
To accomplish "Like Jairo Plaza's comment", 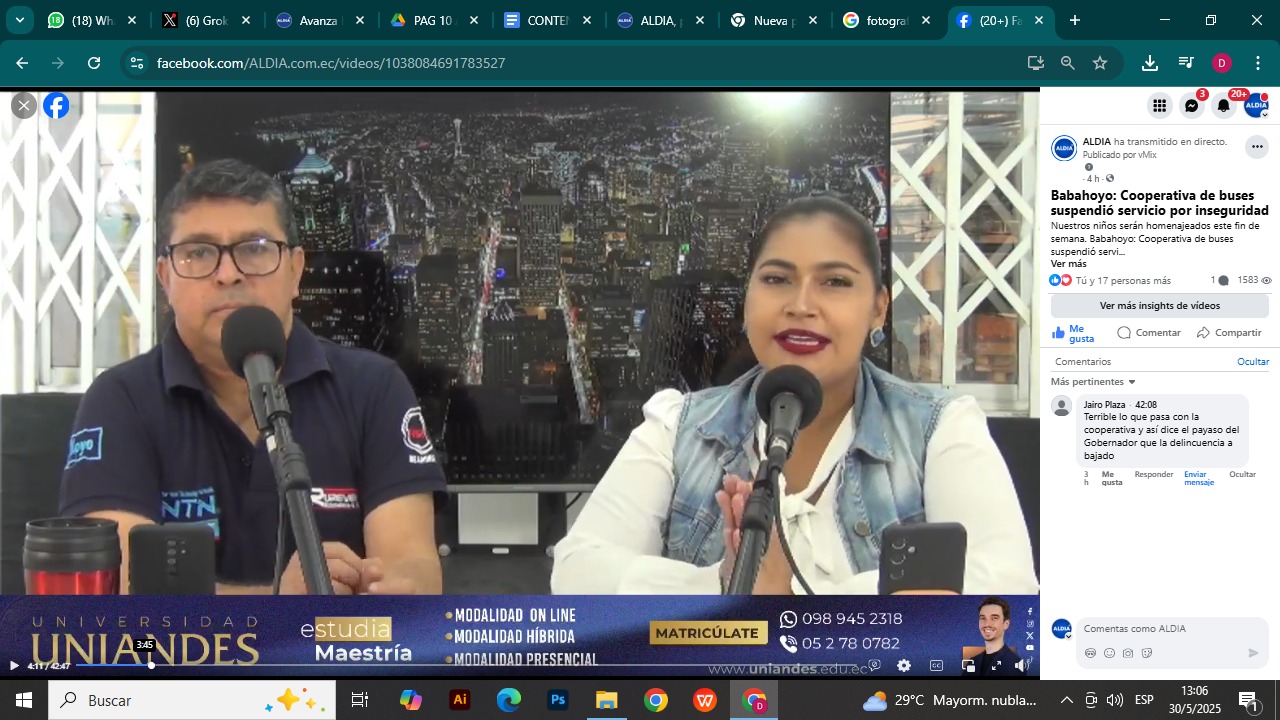I will [x=1112, y=478].
